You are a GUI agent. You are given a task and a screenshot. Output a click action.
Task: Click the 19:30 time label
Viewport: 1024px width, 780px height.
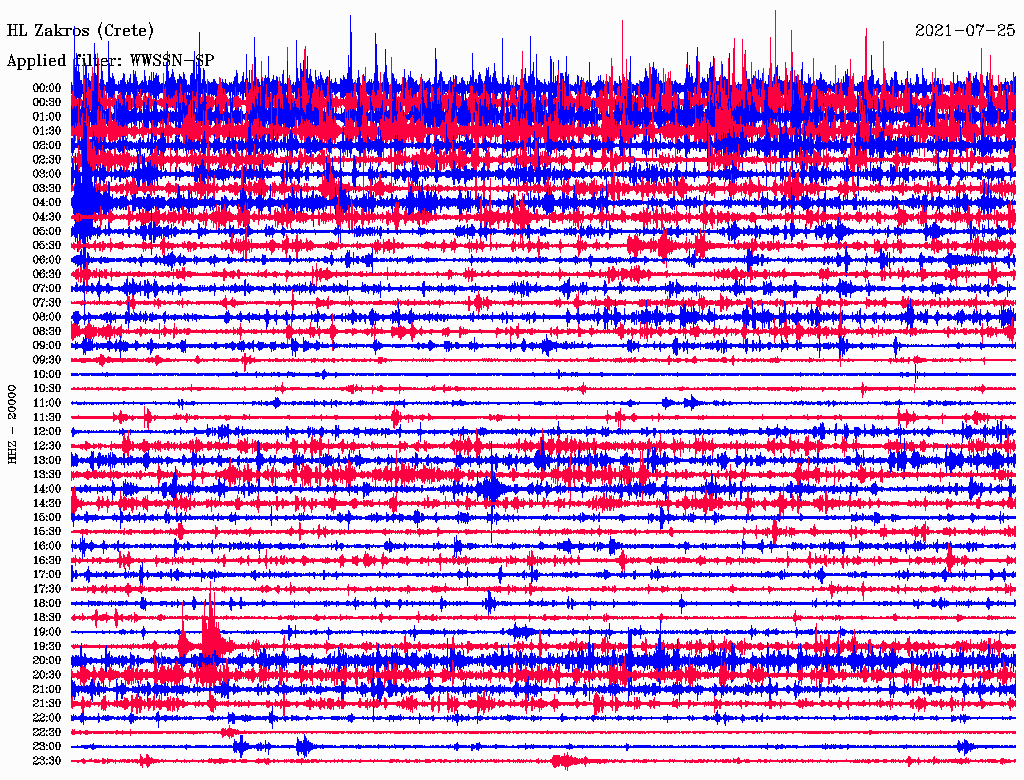47,646
